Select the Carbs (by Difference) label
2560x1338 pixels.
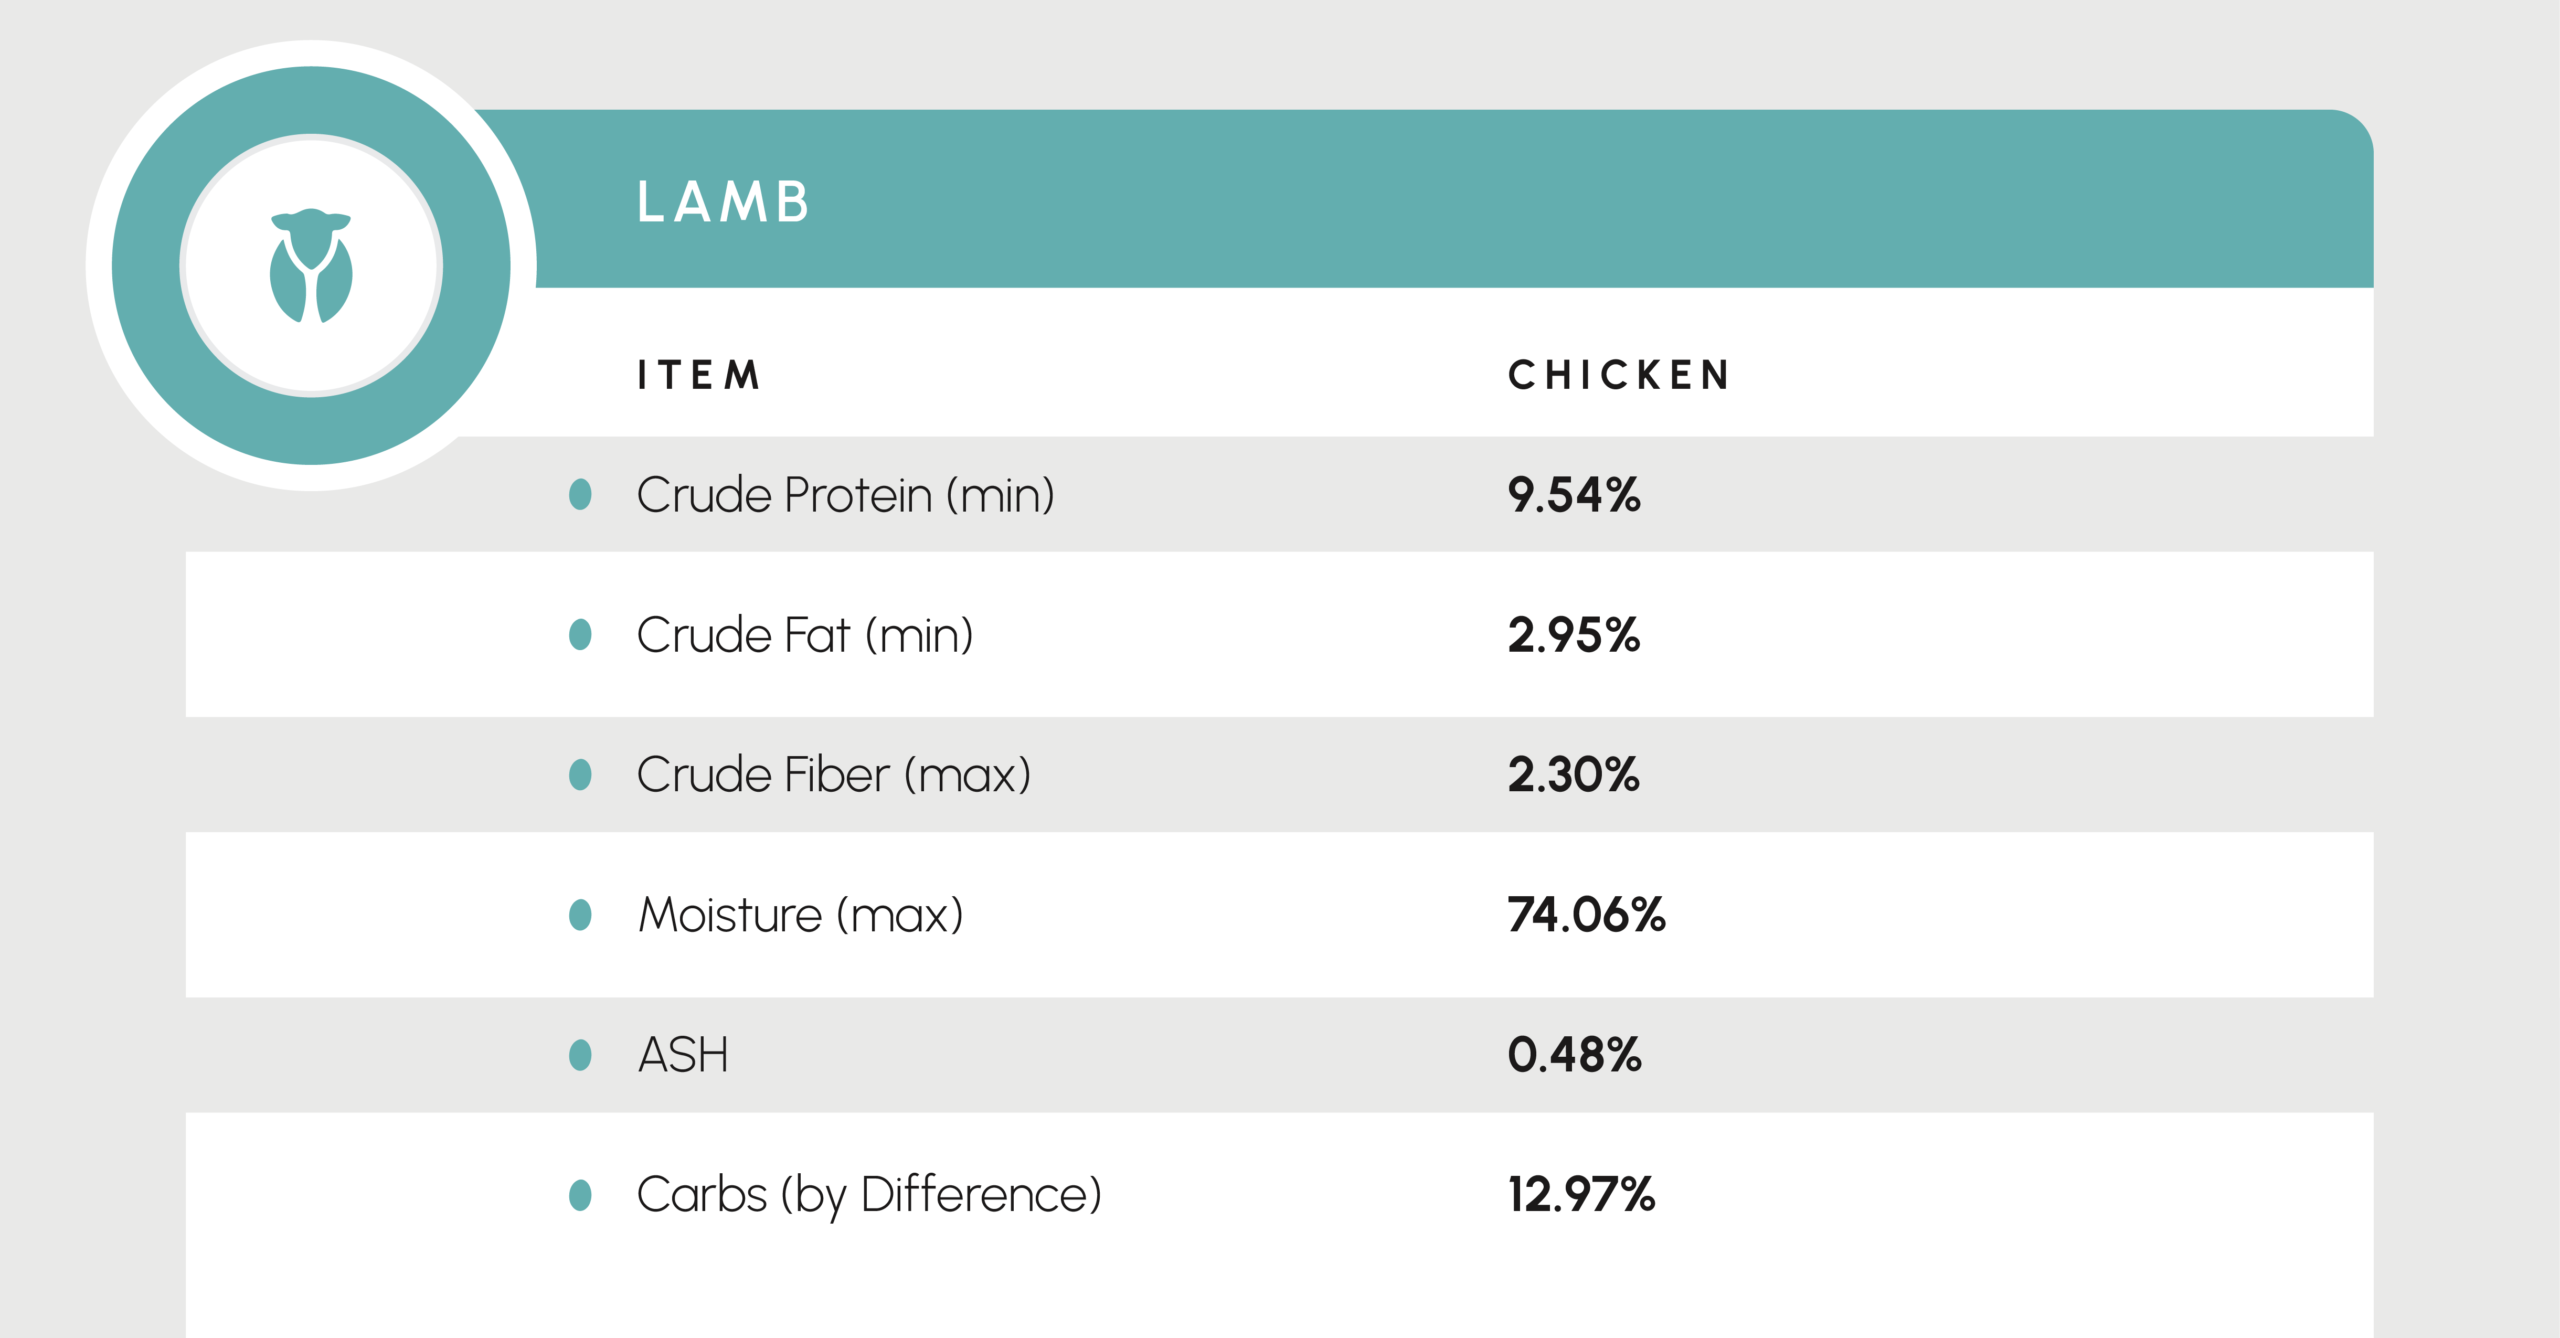[869, 1195]
